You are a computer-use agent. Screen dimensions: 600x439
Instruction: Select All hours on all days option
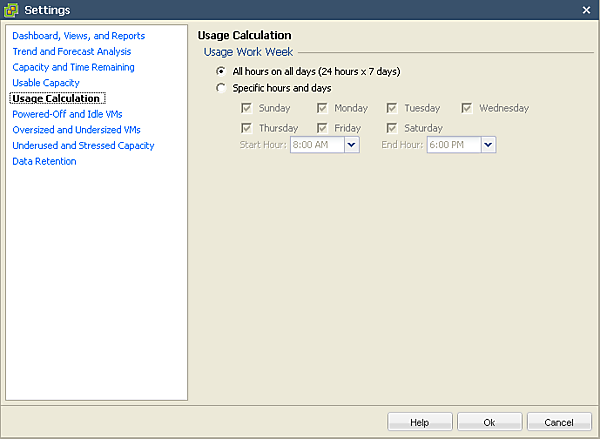[221, 72]
